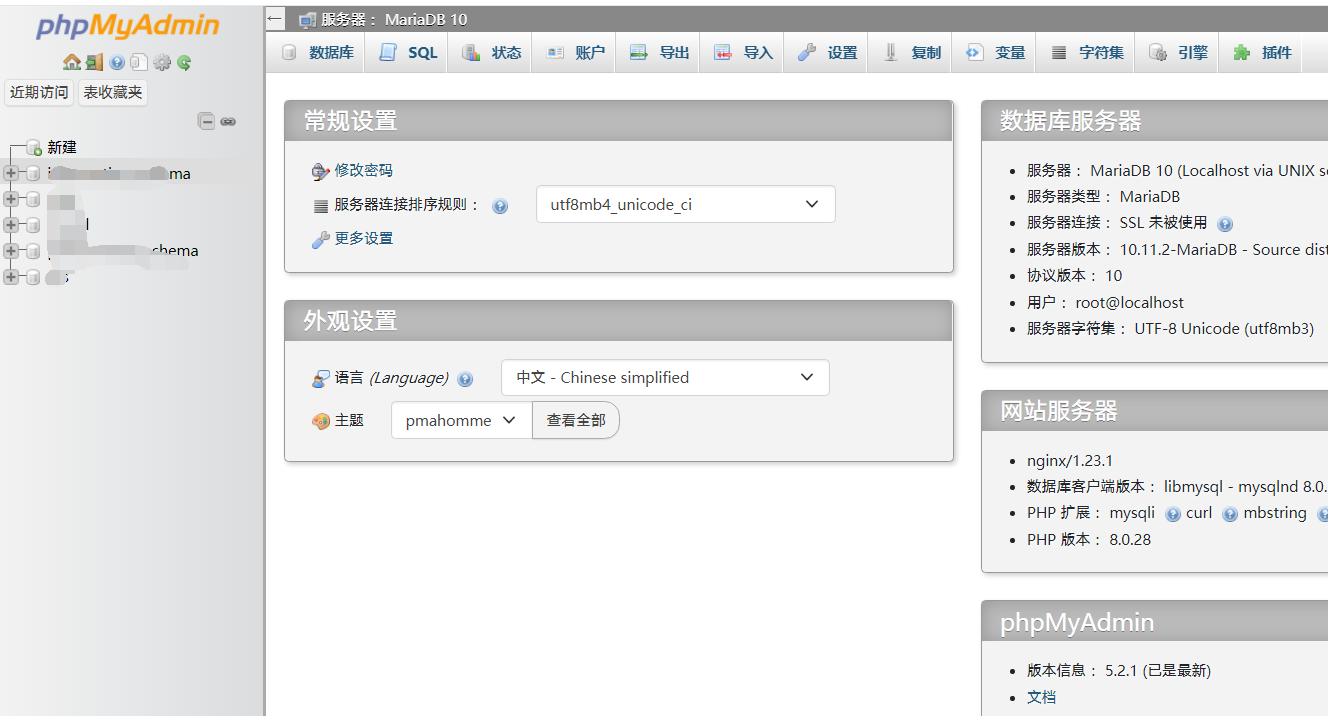Click UTF-8 Unicode (utf8mb3) charset text
Screen dimensions: 1328x716
pos(1224,328)
